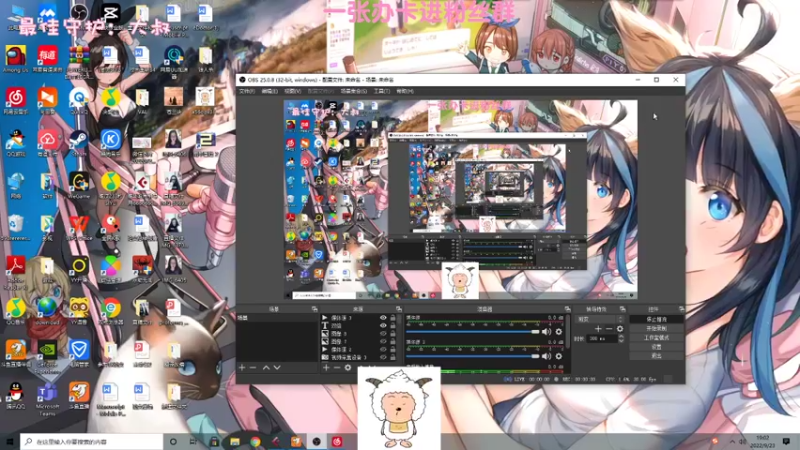Image resolution: width=800 pixels, height=450 pixels.
Task: Open transition properties with the gear in the 转场特效 dock
Action: 620,329
